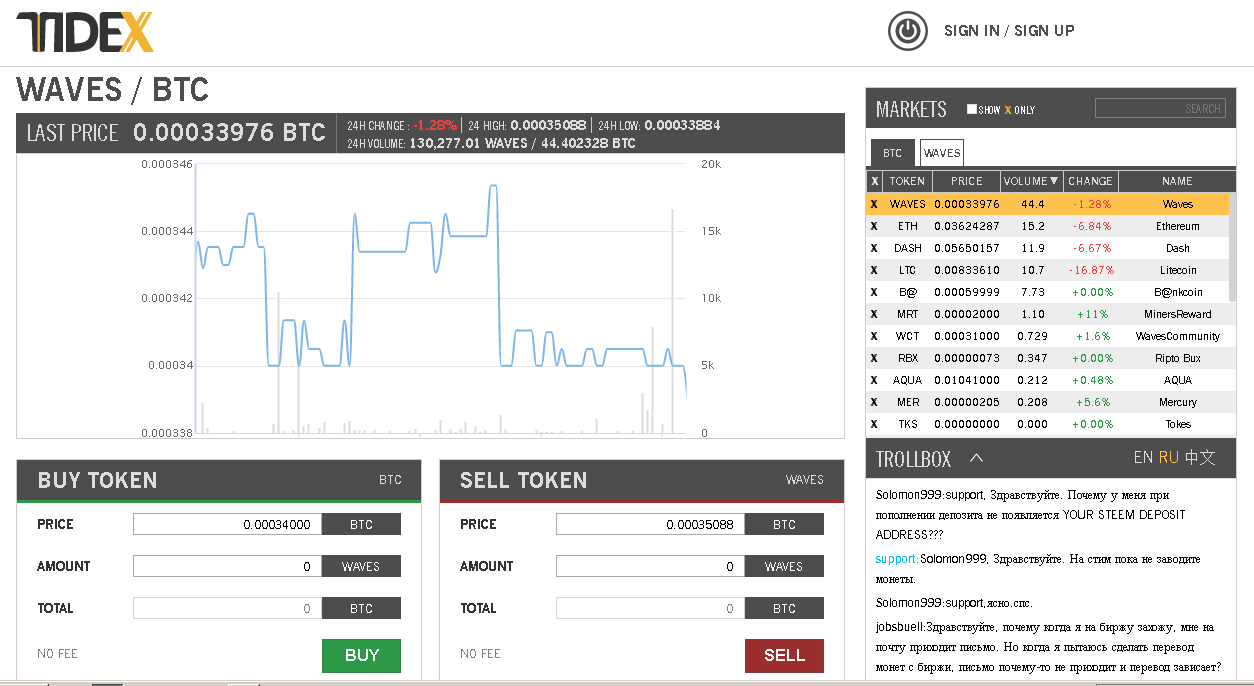
Task: Click the 24H High value 0.00035088
Action: tap(548, 125)
